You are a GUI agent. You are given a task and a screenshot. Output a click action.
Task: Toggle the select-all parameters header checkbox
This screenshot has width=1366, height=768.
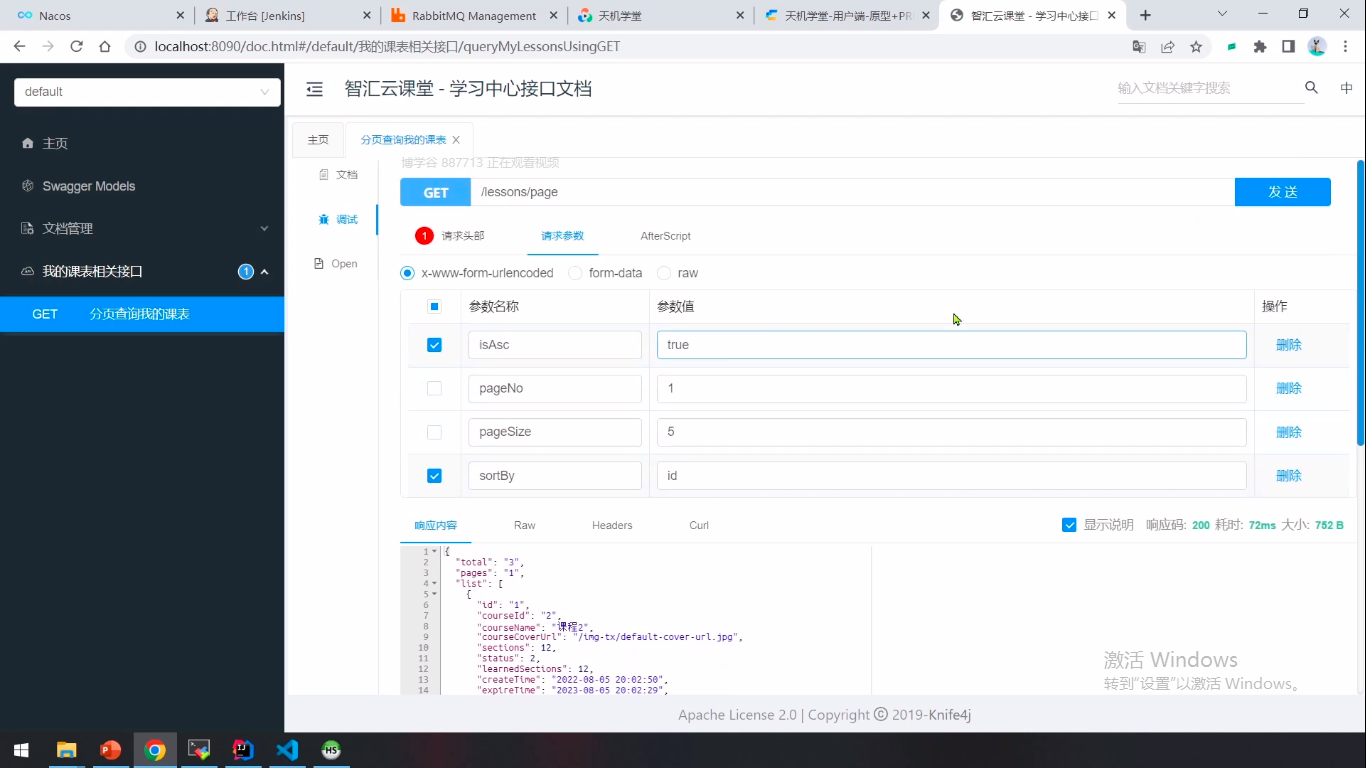434,307
